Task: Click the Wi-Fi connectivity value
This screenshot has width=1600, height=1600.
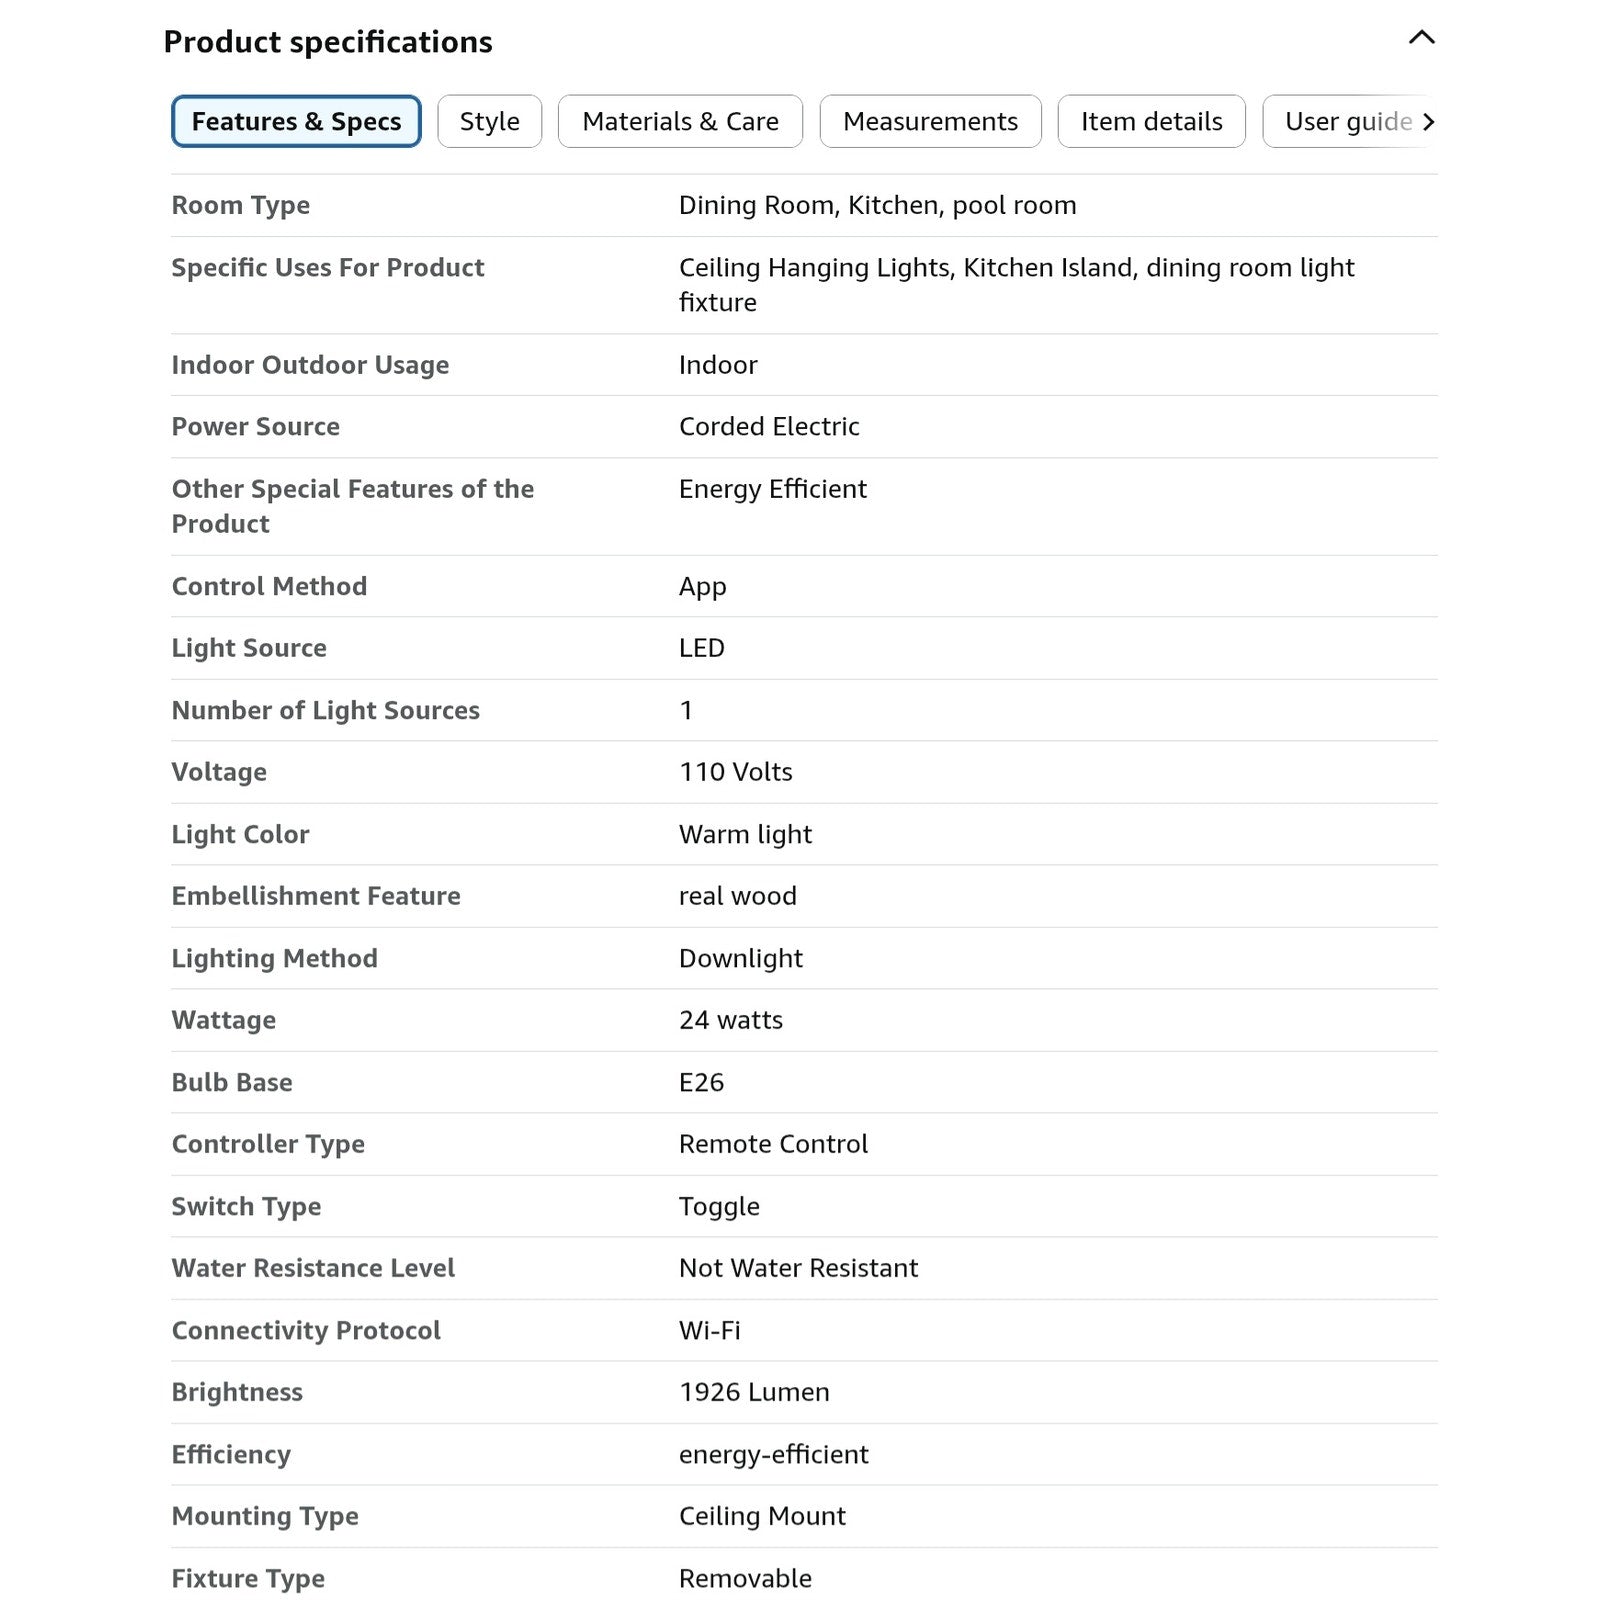Action: (710, 1330)
